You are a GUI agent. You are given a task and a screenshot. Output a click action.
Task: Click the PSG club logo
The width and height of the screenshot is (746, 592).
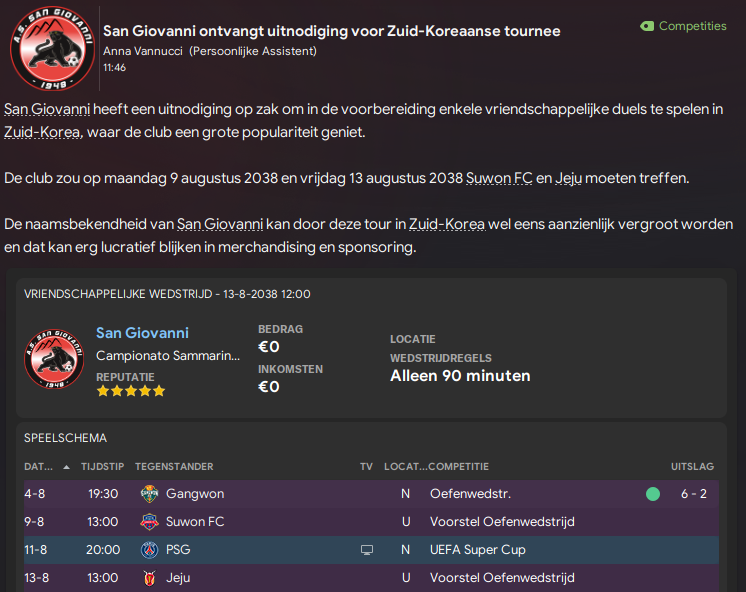149,550
